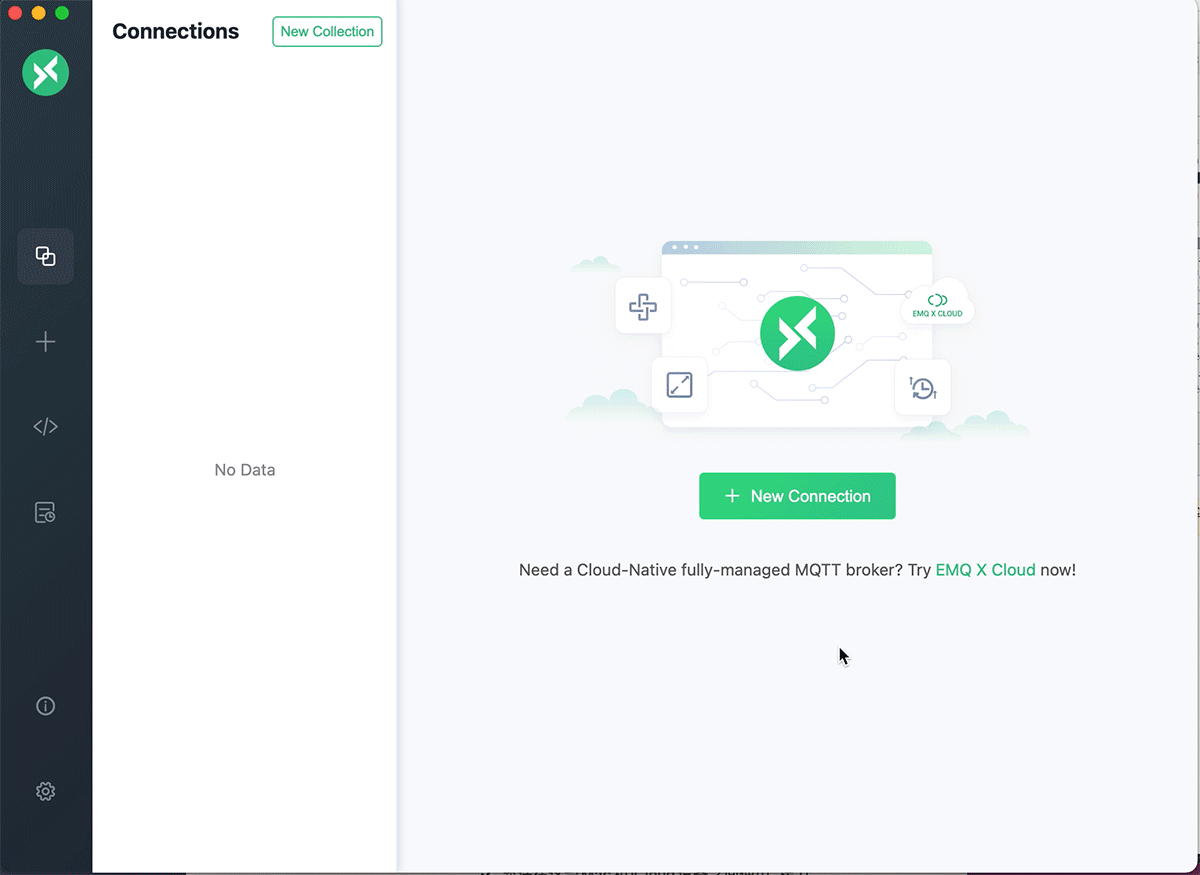The height and width of the screenshot is (875, 1200).
Task: Click the green New Connection button
Action: coord(797,496)
